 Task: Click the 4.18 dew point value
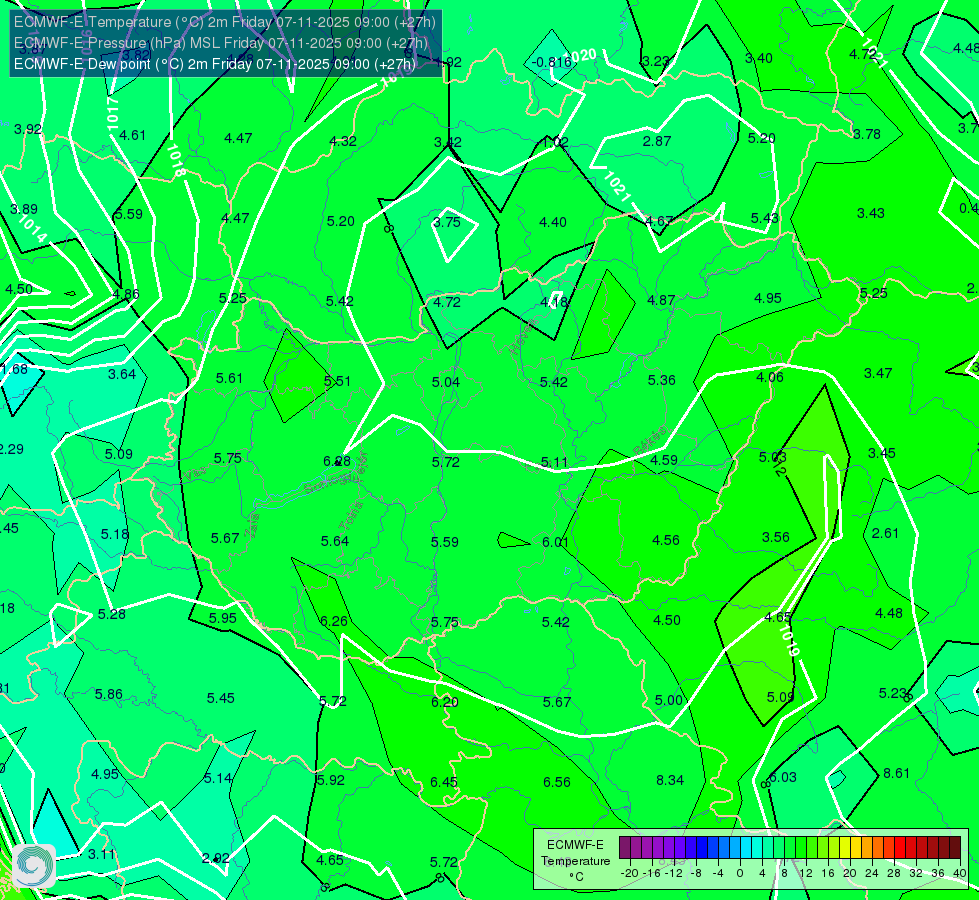[554, 302]
